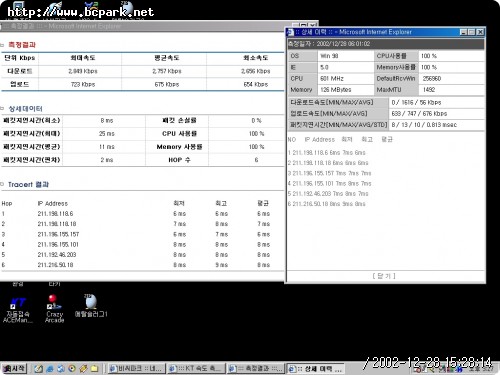This screenshot has height=375, width=500.
Task: Switch to the 상세 이력 taskbar window
Action: pyautogui.click(x=315, y=369)
